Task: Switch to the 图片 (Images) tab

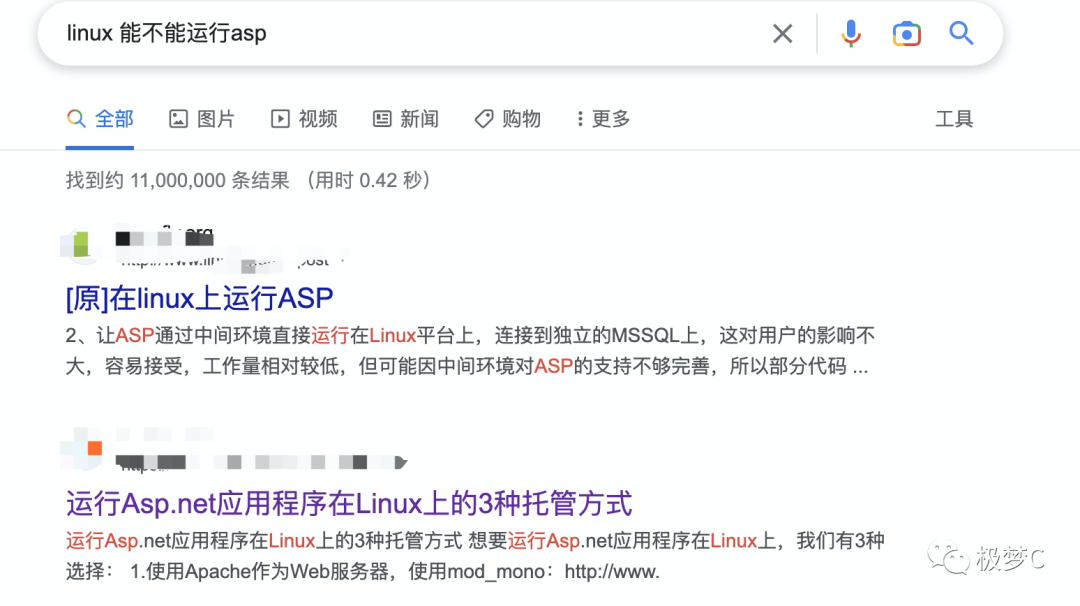Action: (202, 119)
